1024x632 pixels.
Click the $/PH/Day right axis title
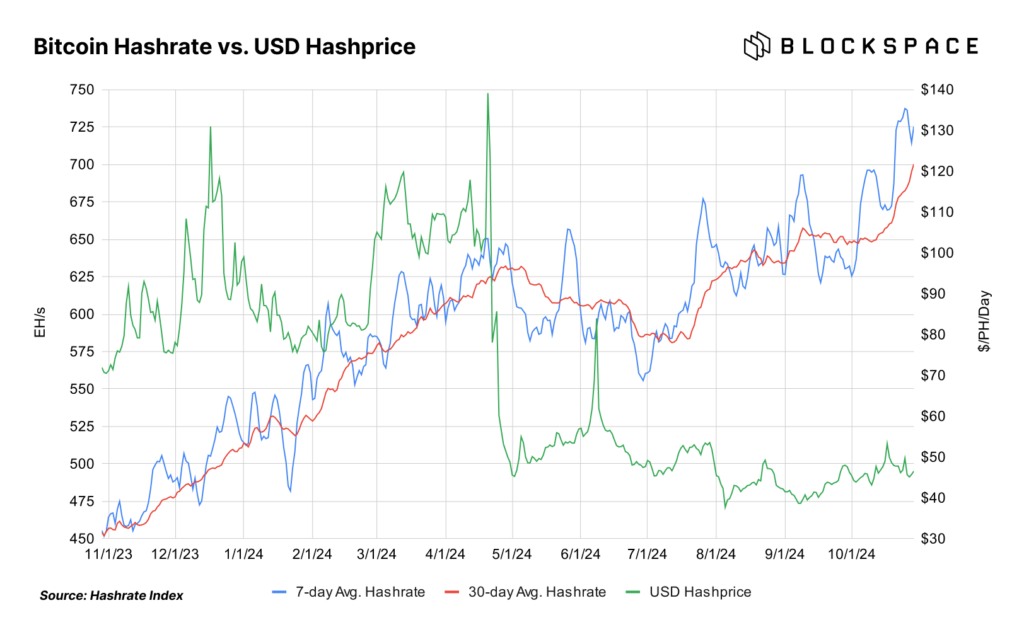984,321
